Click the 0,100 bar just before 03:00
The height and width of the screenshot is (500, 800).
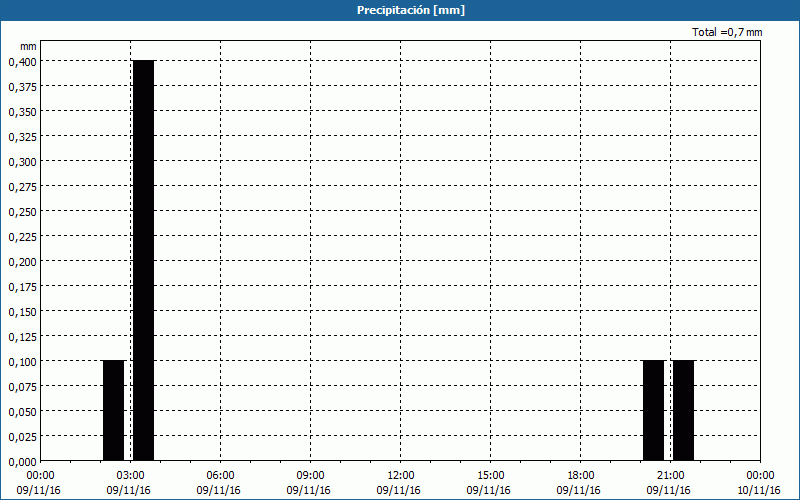click(113, 411)
